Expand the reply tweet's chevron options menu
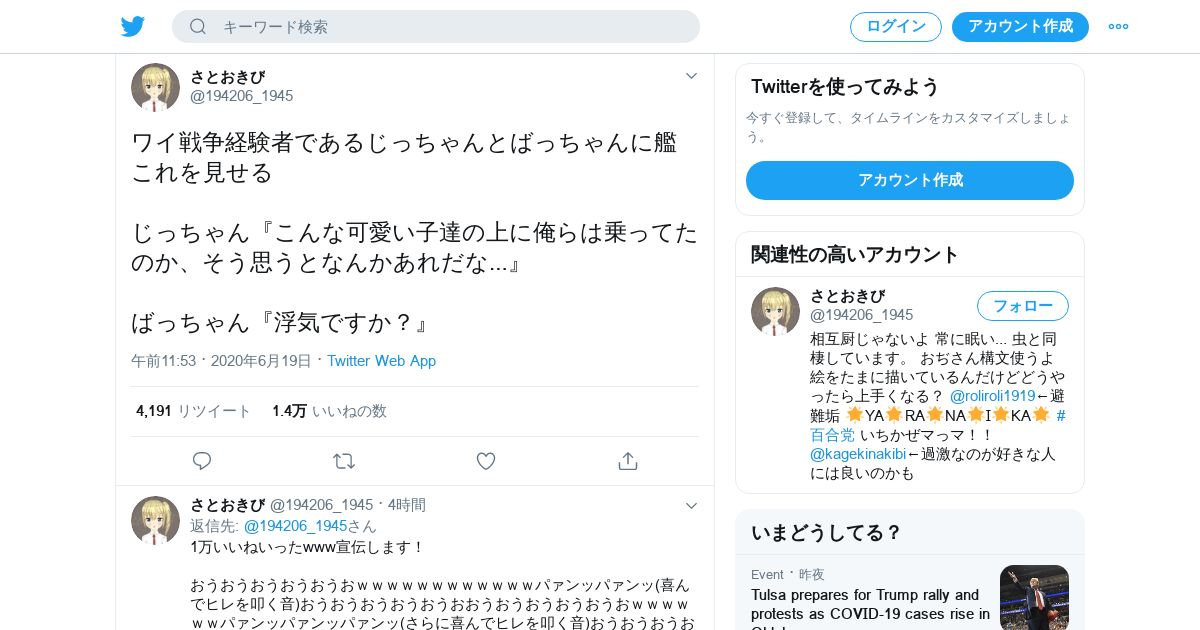This screenshot has width=1200, height=630. pyautogui.click(x=691, y=506)
